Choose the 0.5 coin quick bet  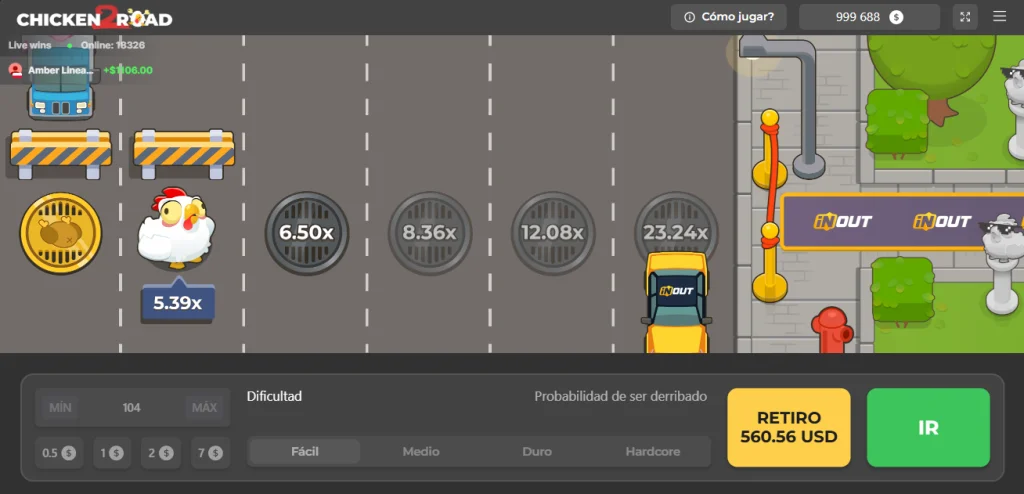click(x=59, y=453)
